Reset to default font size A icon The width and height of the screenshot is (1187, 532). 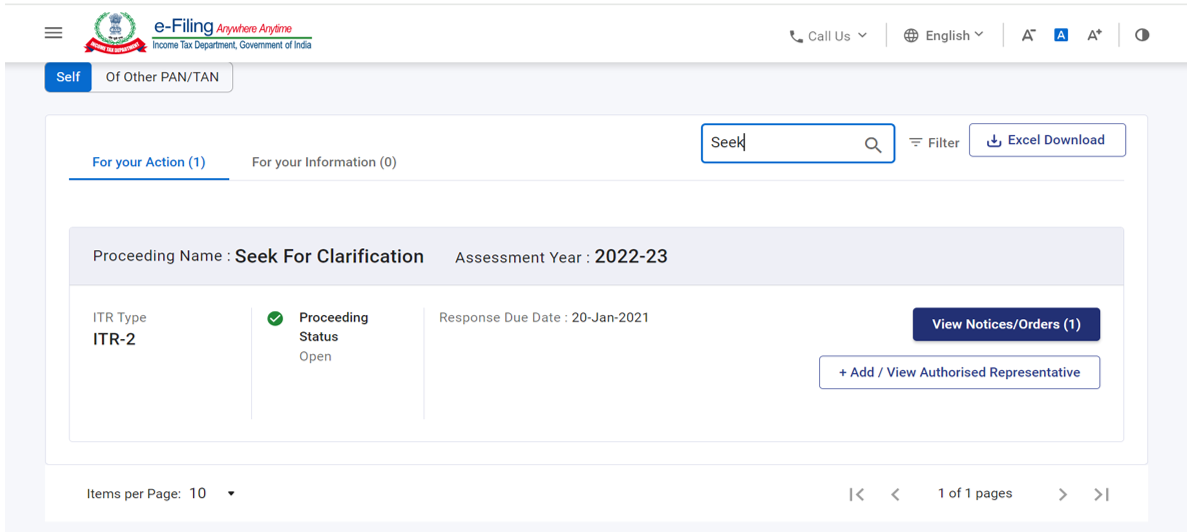click(1061, 35)
